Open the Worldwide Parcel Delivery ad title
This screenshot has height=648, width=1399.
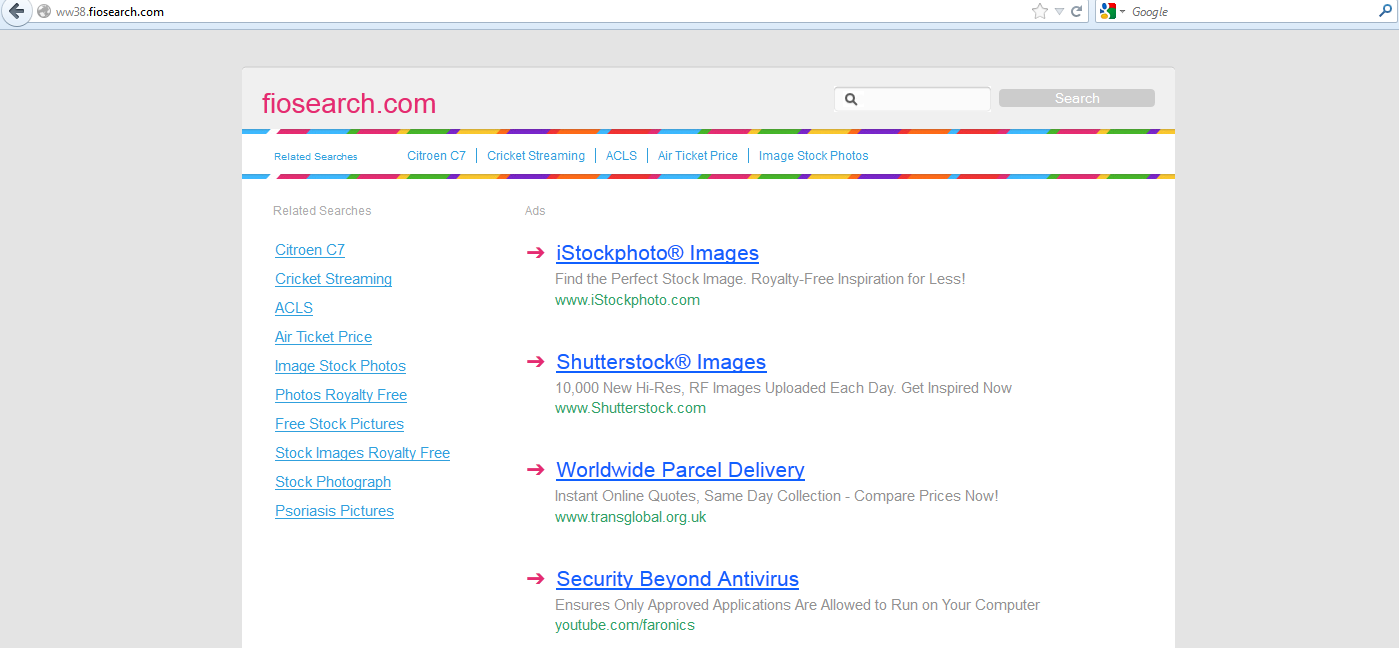click(x=680, y=470)
